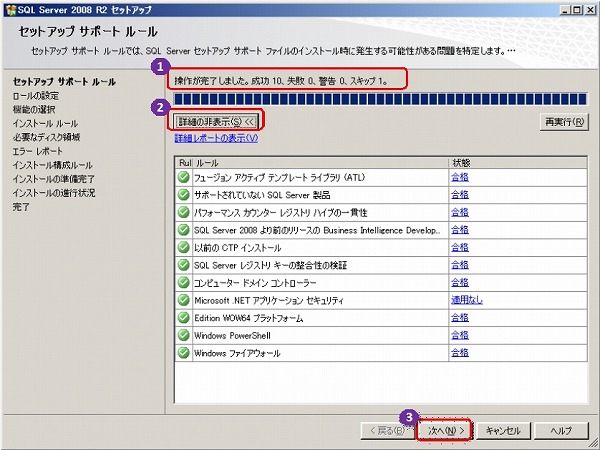Click the disabled < 戻る(B) button
The width and height of the screenshot is (600, 450).
pos(387,431)
